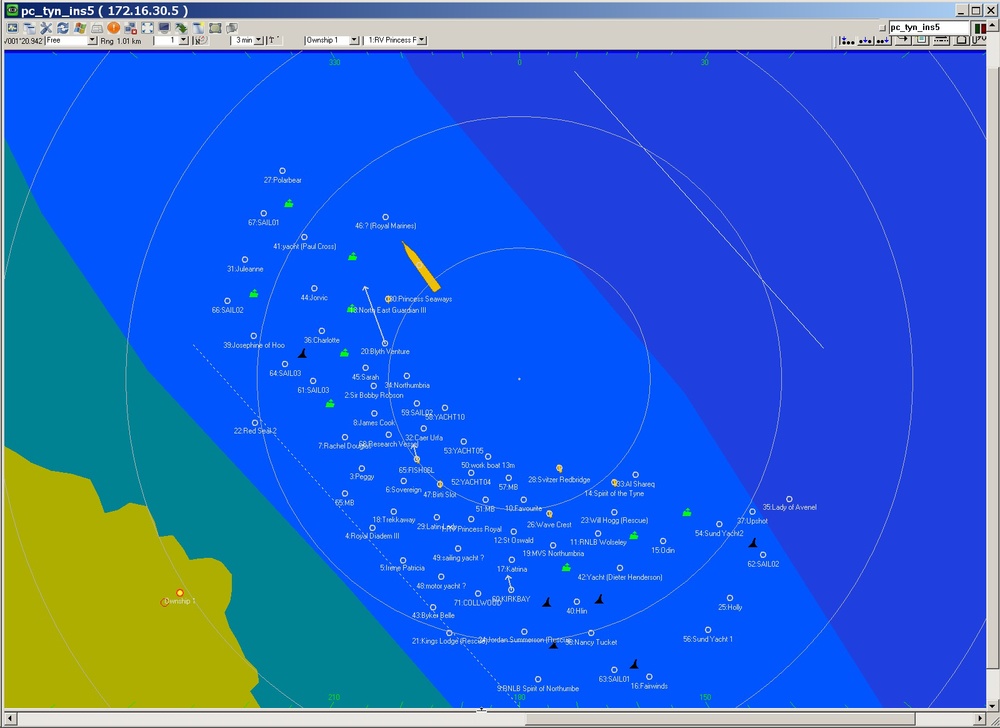
Task: Open the Ownship 1 selection dropdown
Action: (353, 41)
